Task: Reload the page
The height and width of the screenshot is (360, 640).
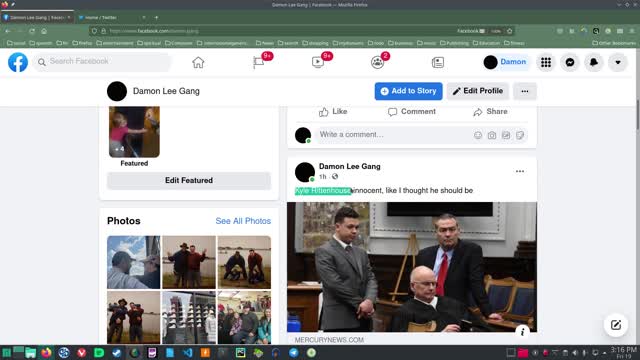Action: [x=32, y=31]
